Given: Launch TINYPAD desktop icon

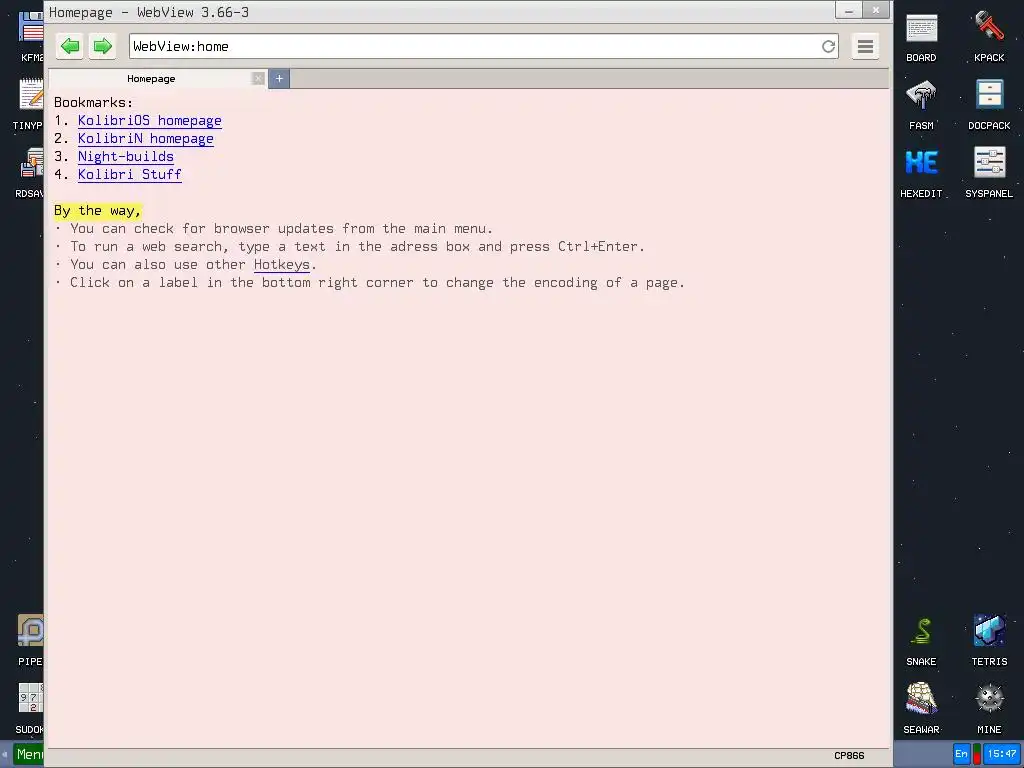Looking at the screenshot, I should click(x=29, y=105).
